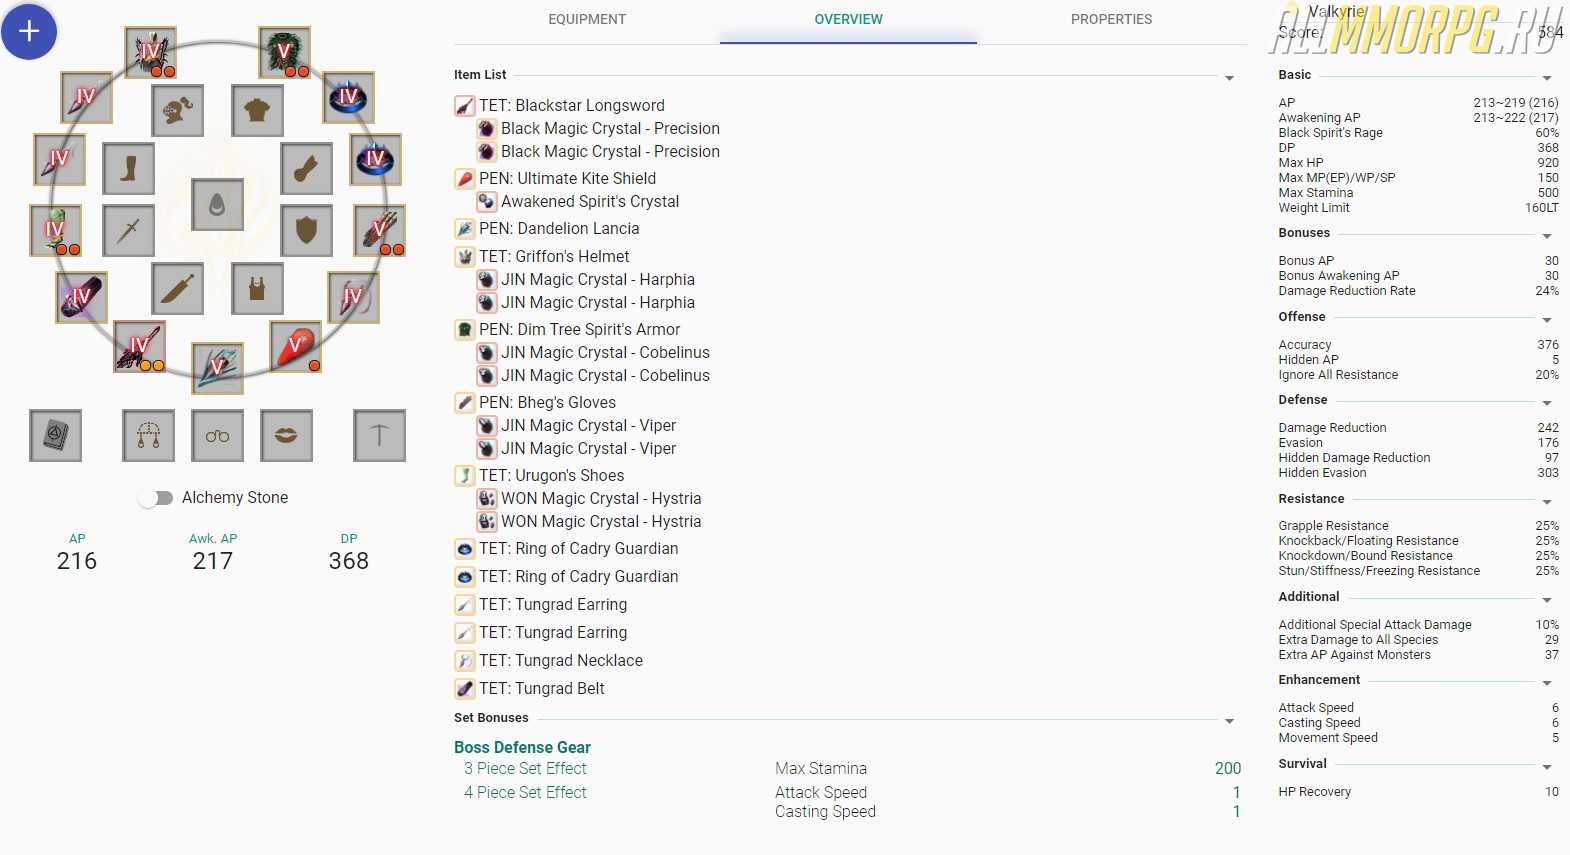Click PEN: Bheg's Gloves list entry
Image resolution: width=1570 pixels, height=855 pixels.
[547, 402]
